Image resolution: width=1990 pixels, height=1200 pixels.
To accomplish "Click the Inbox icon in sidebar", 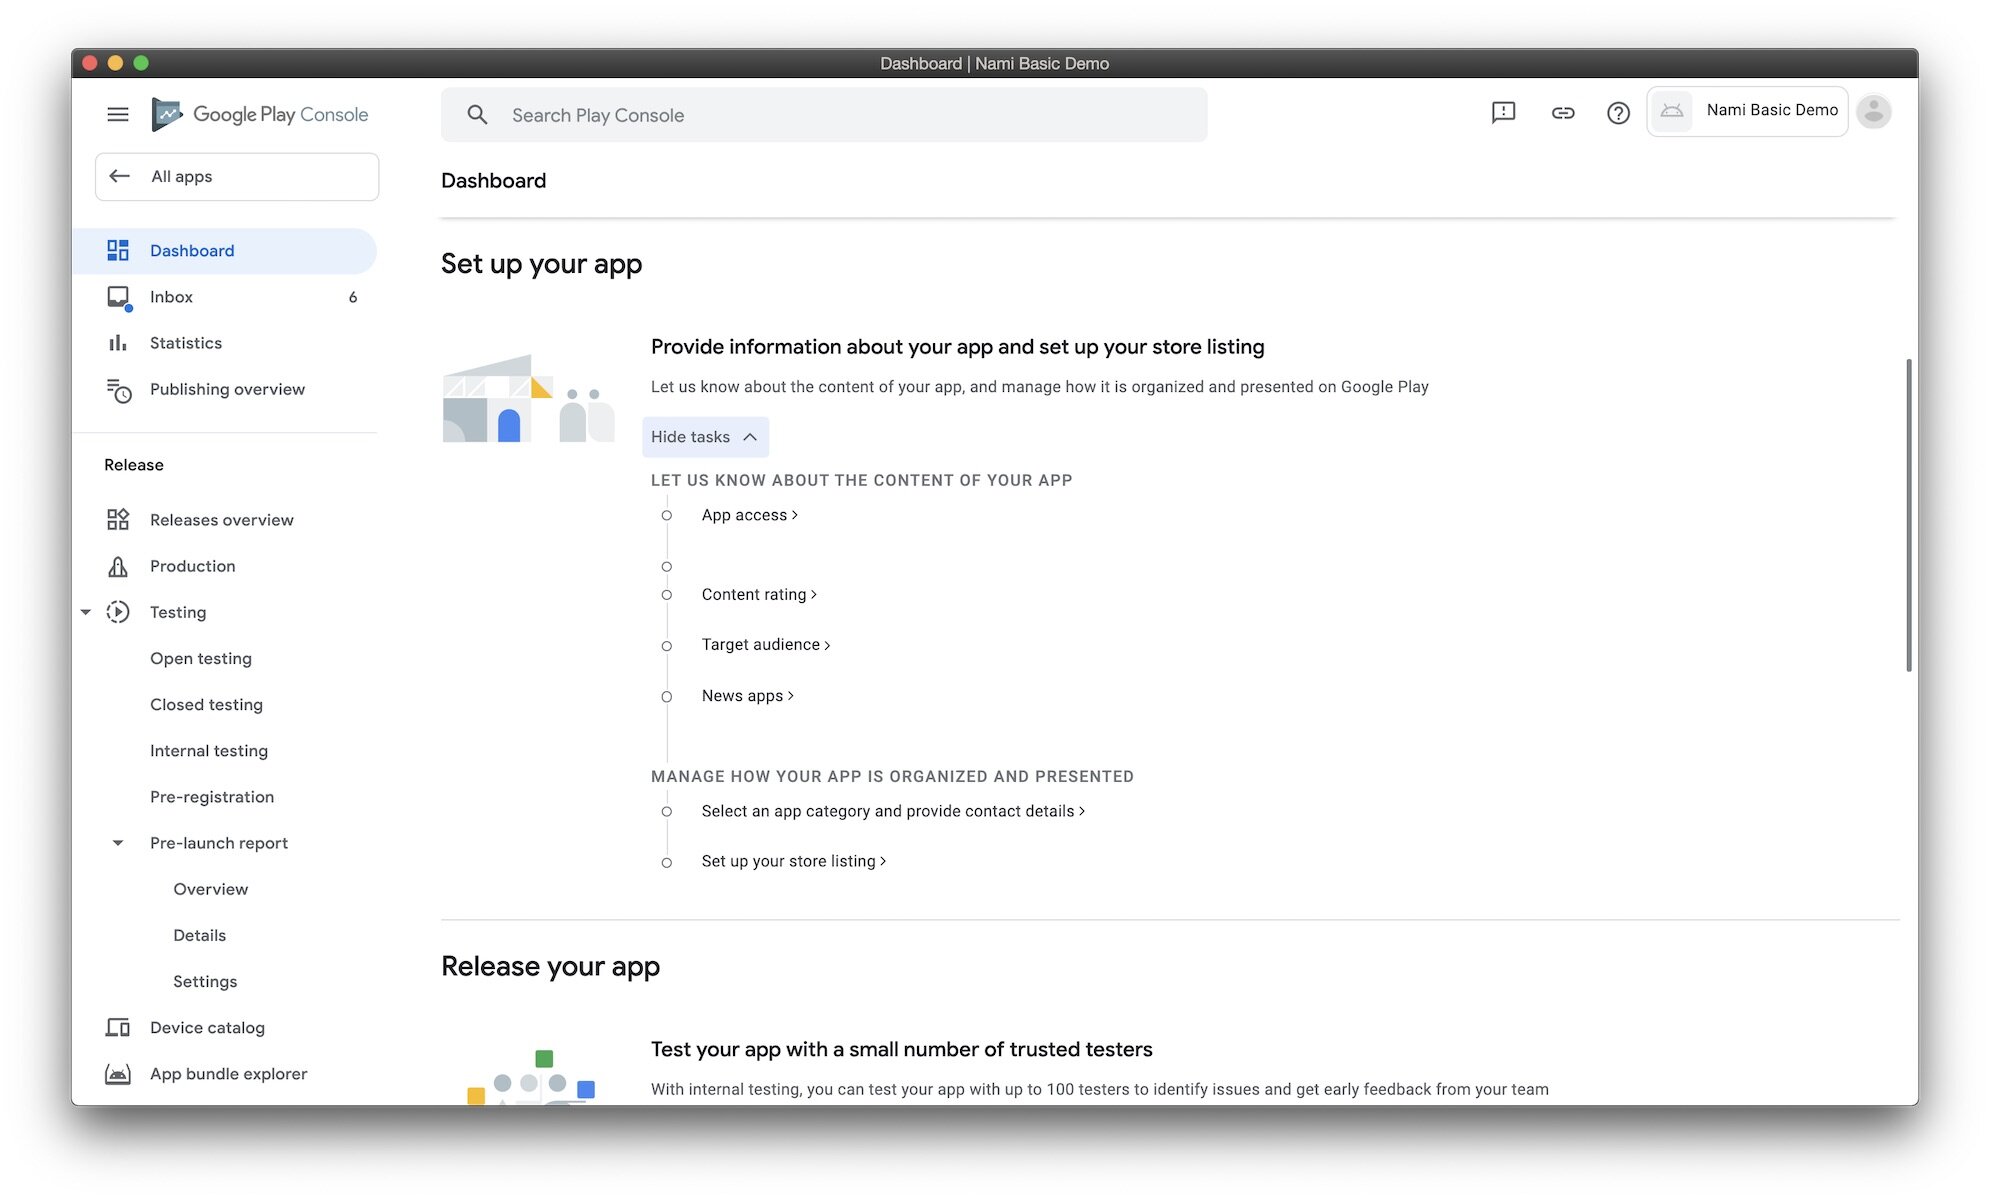I will click(x=119, y=297).
